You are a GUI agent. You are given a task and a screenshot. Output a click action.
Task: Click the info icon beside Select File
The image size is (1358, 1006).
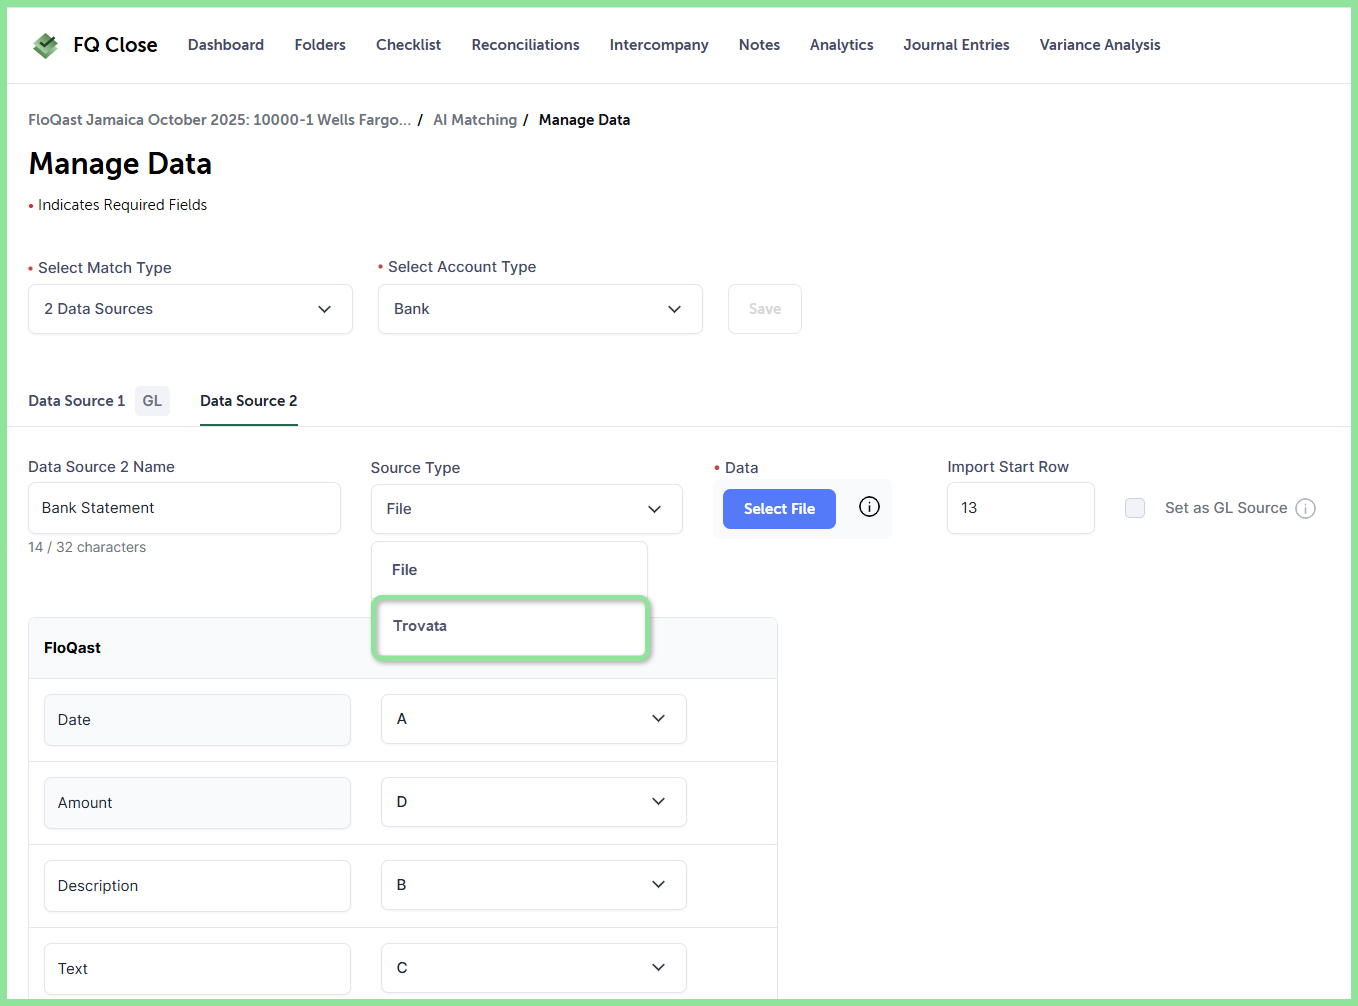(870, 507)
